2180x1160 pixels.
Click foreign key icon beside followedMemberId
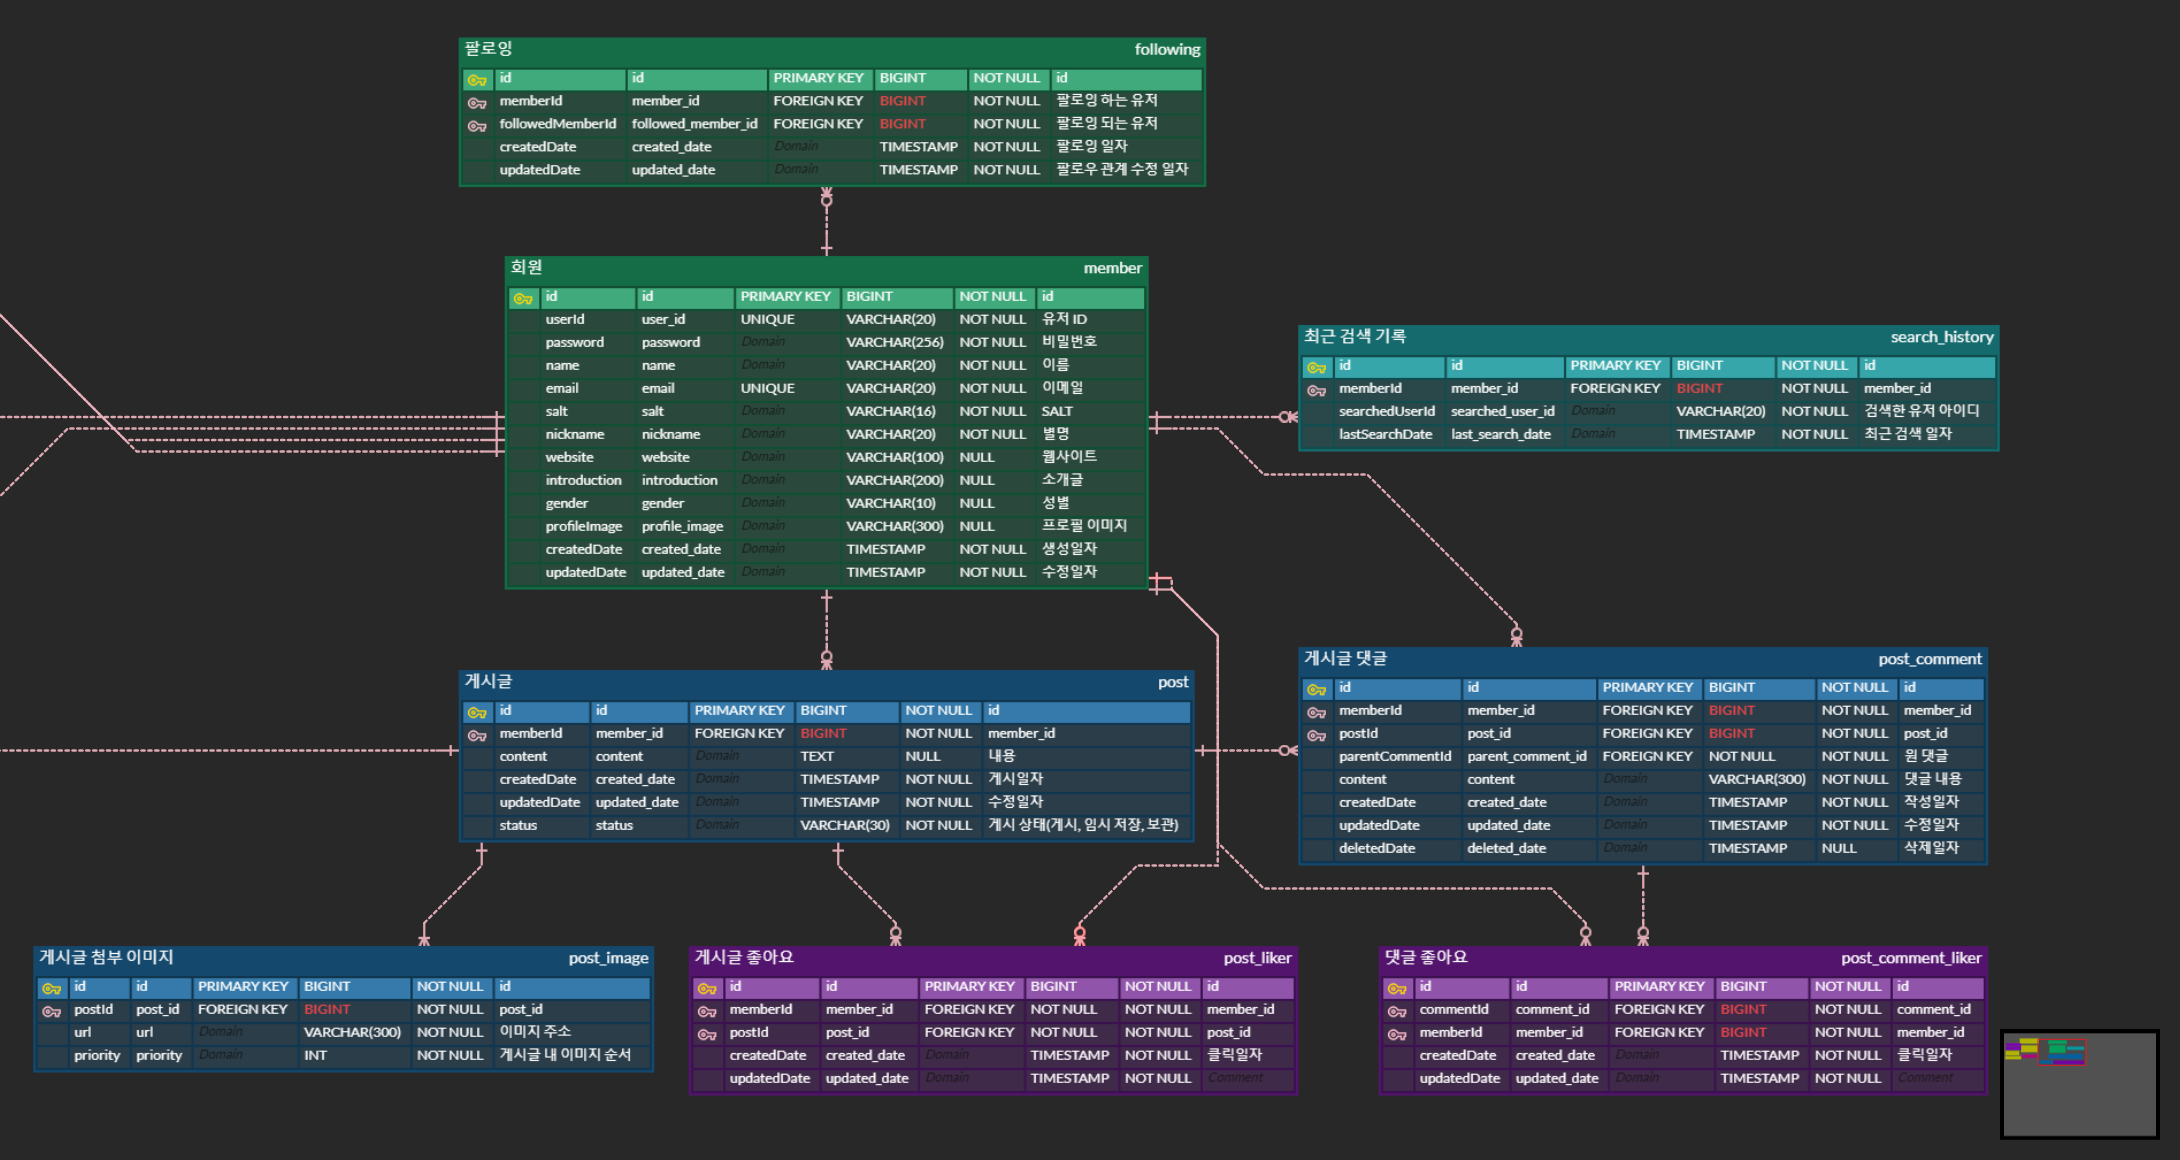coord(477,126)
